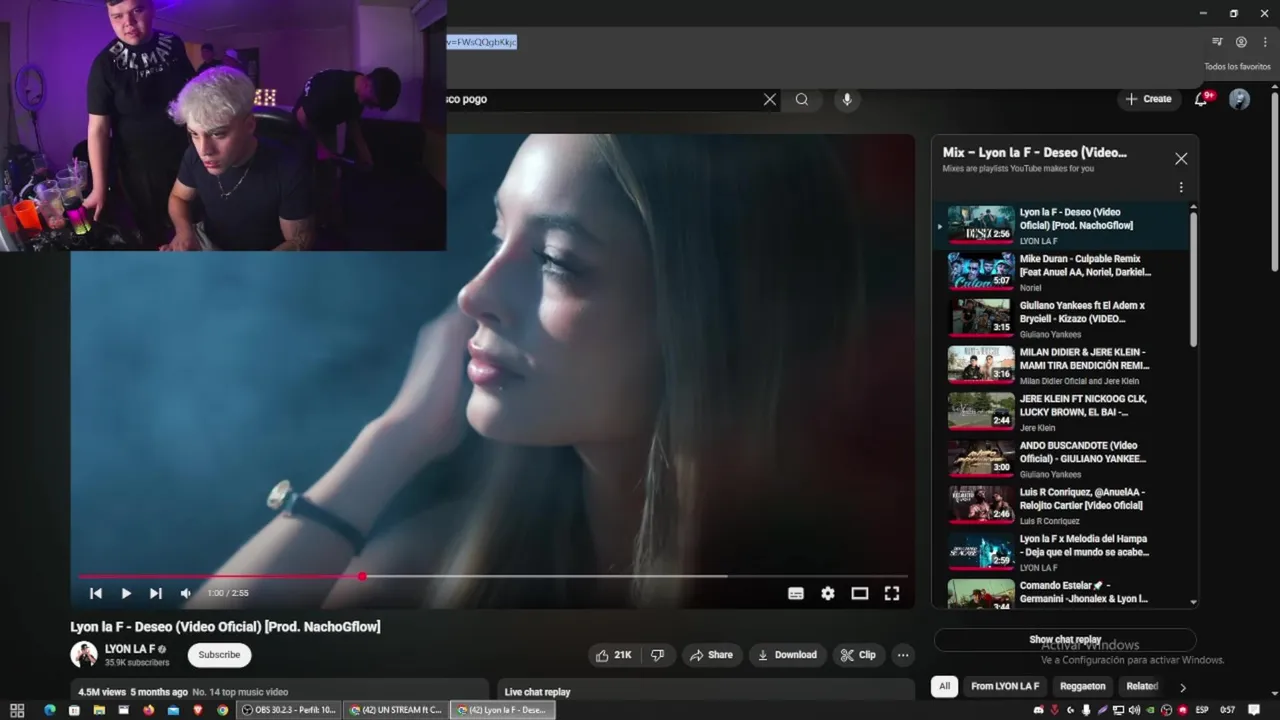The image size is (1280, 720).
Task: Open MILAN DIDIER MAMI TIRA BENDICIÓN playlist item
Action: pyautogui.click(x=1063, y=366)
